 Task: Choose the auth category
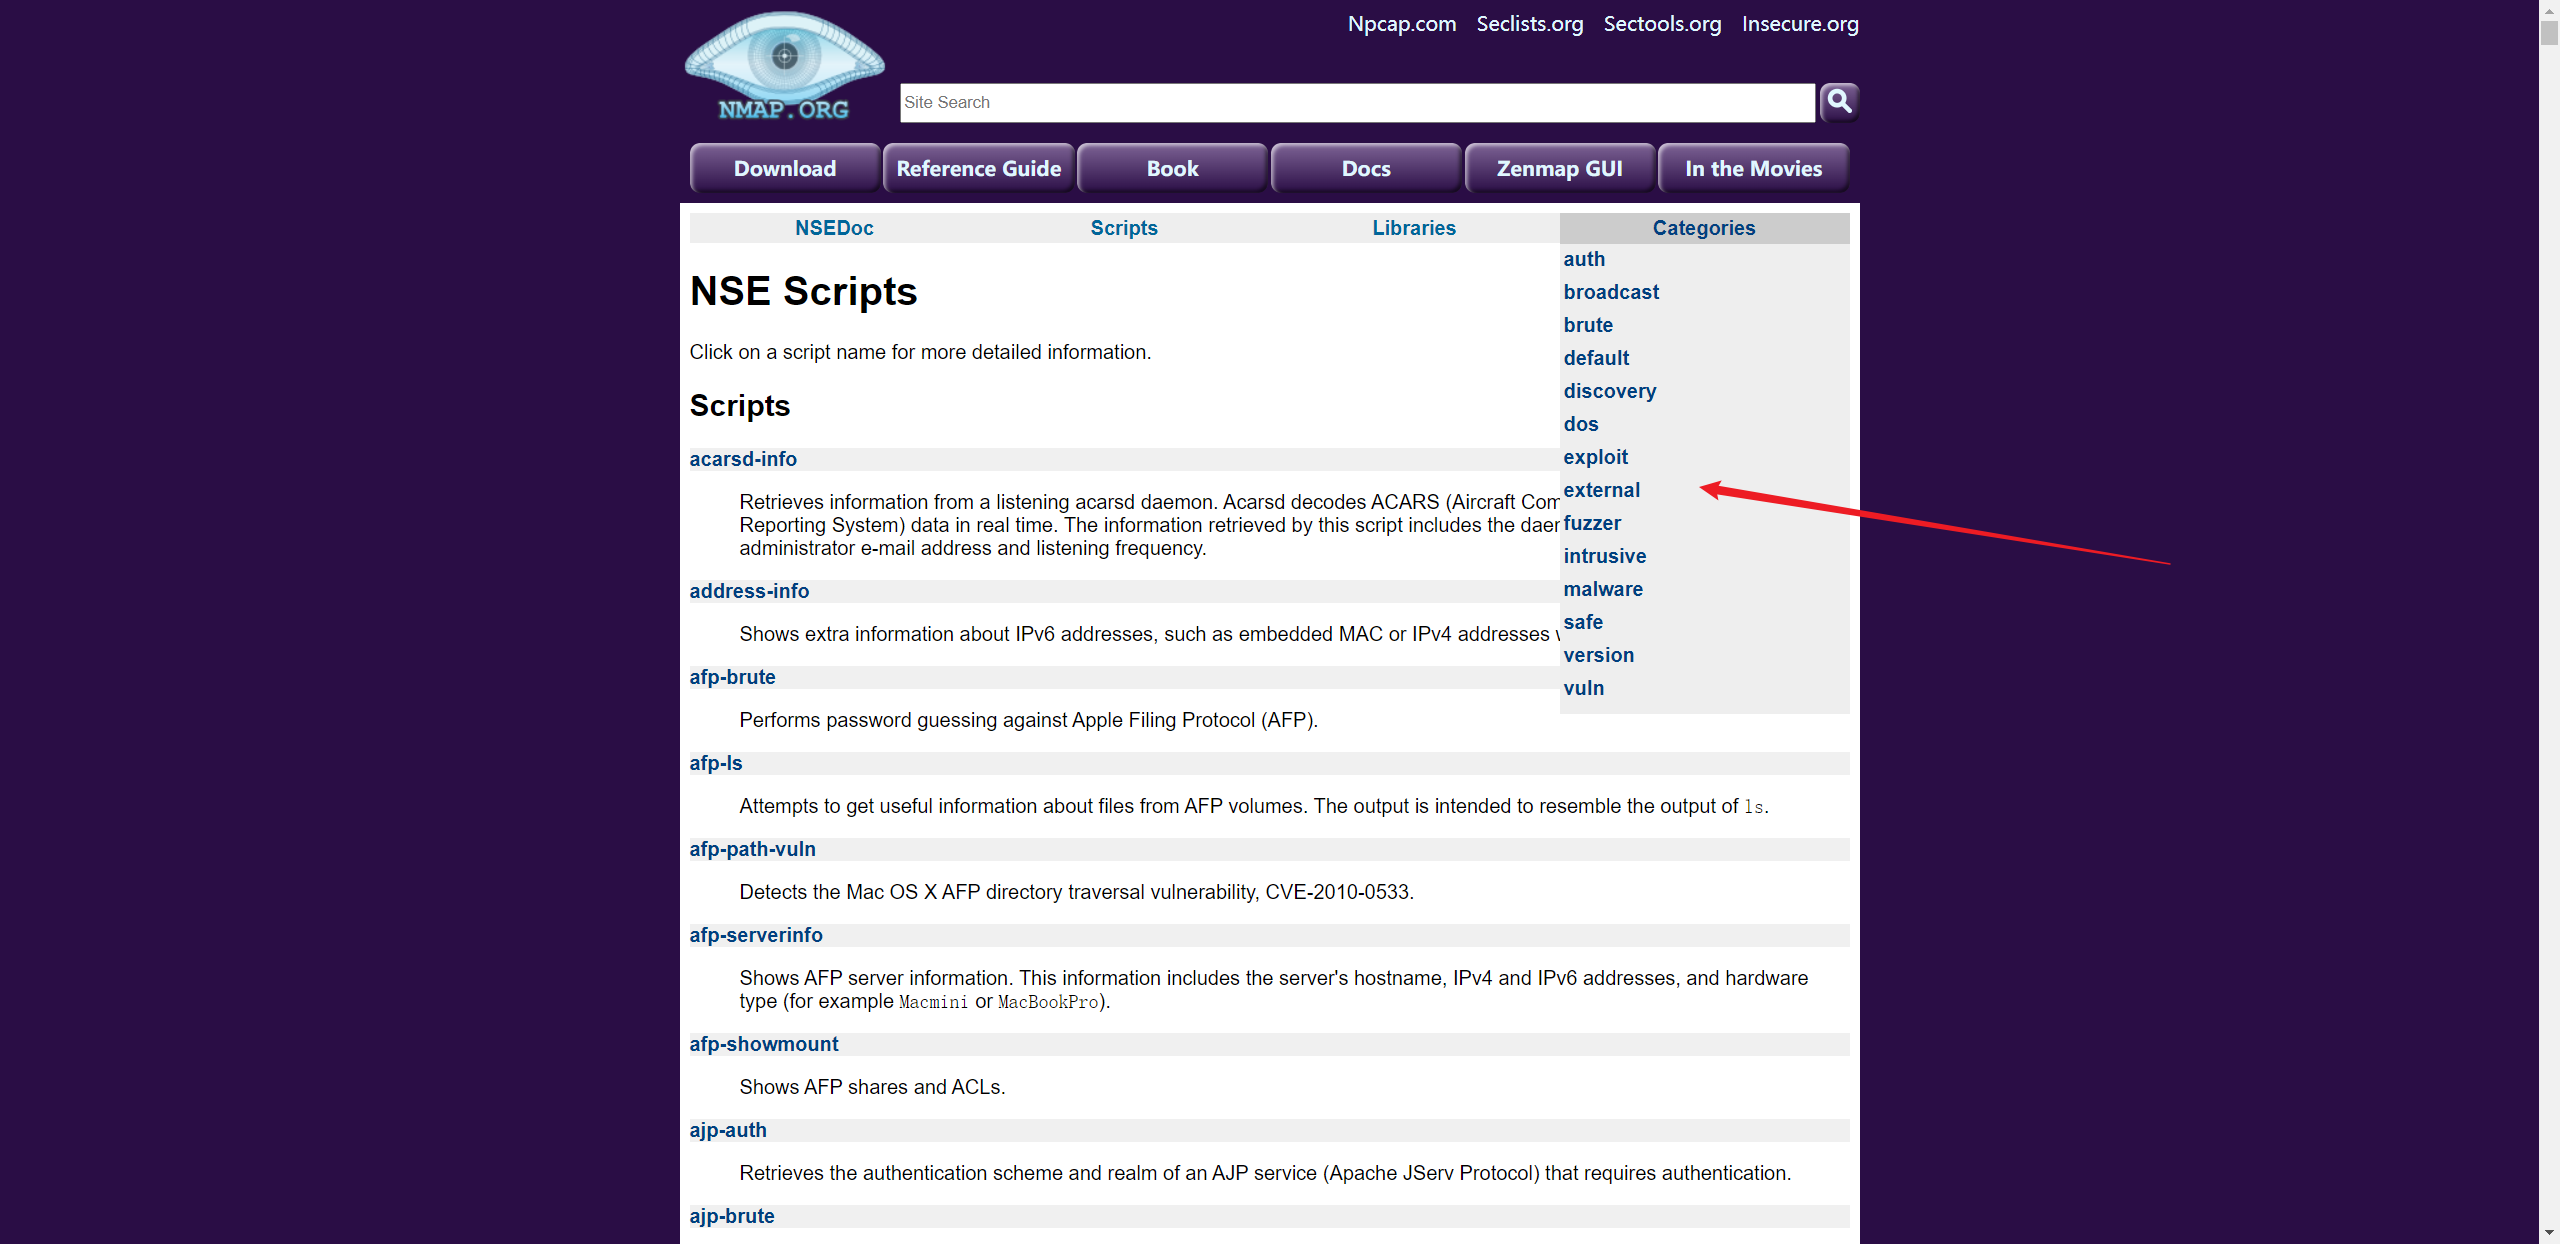coord(1584,259)
